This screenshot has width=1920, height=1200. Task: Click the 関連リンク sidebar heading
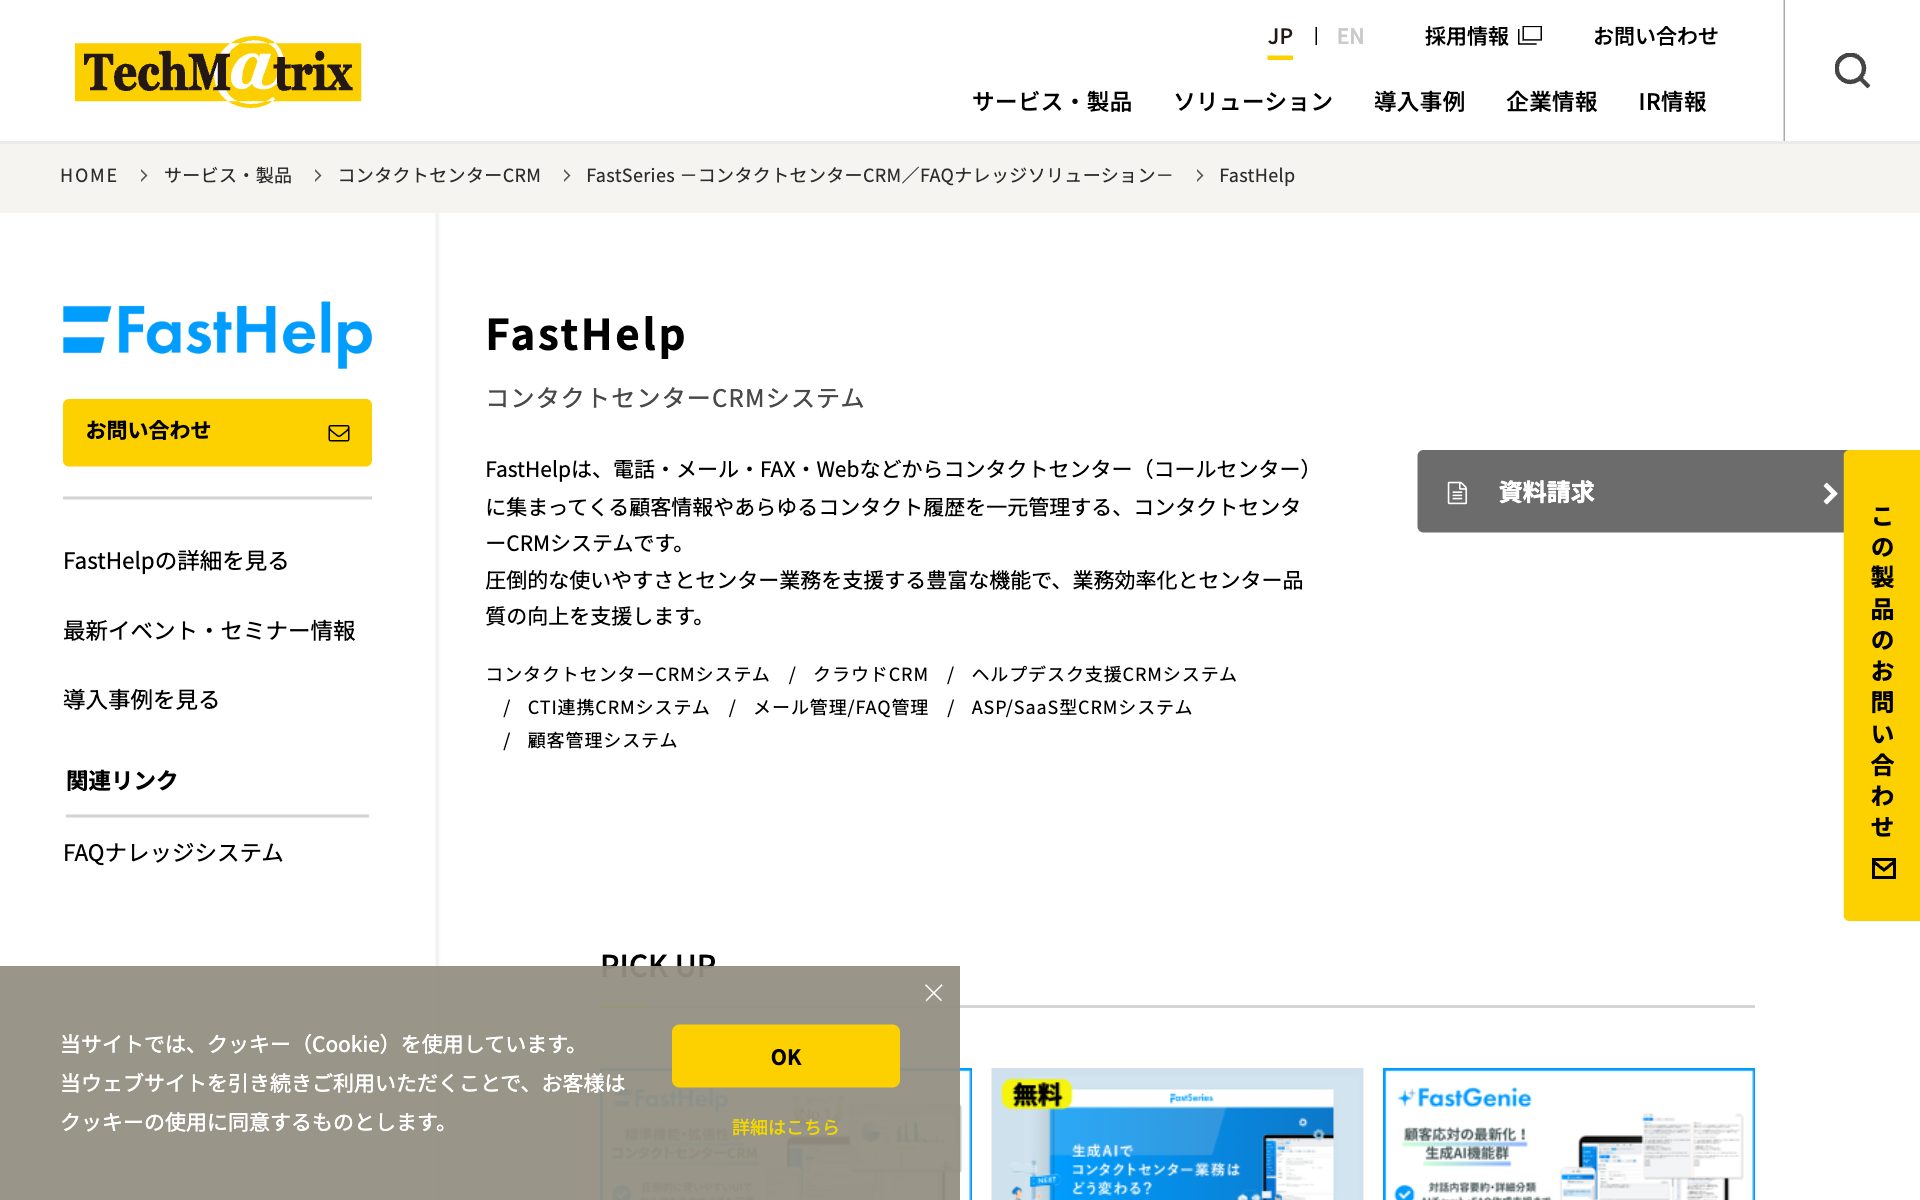(122, 780)
